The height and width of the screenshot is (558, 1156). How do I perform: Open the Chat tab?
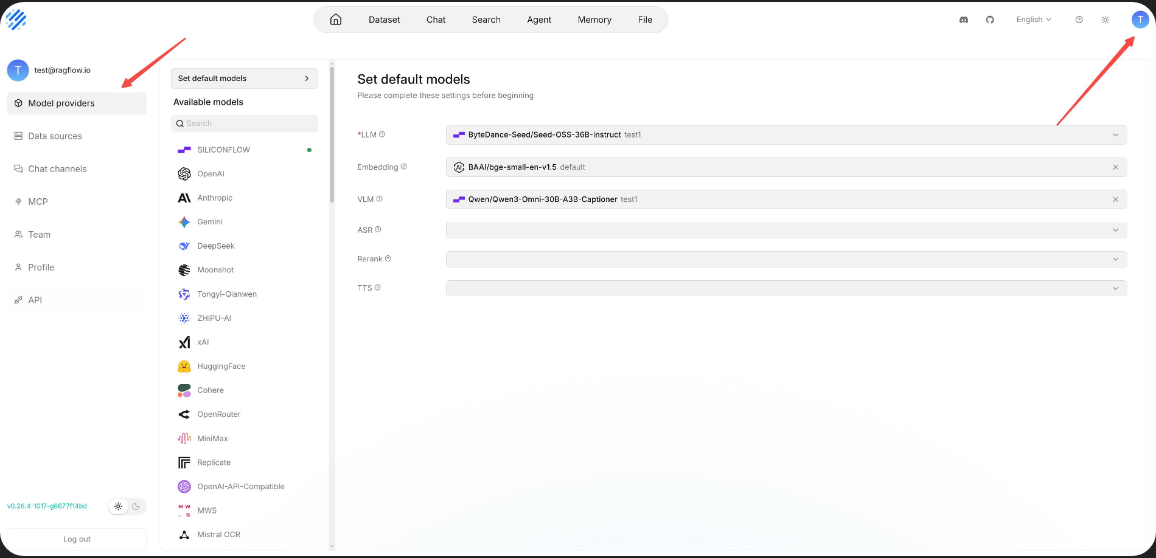[436, 20]
